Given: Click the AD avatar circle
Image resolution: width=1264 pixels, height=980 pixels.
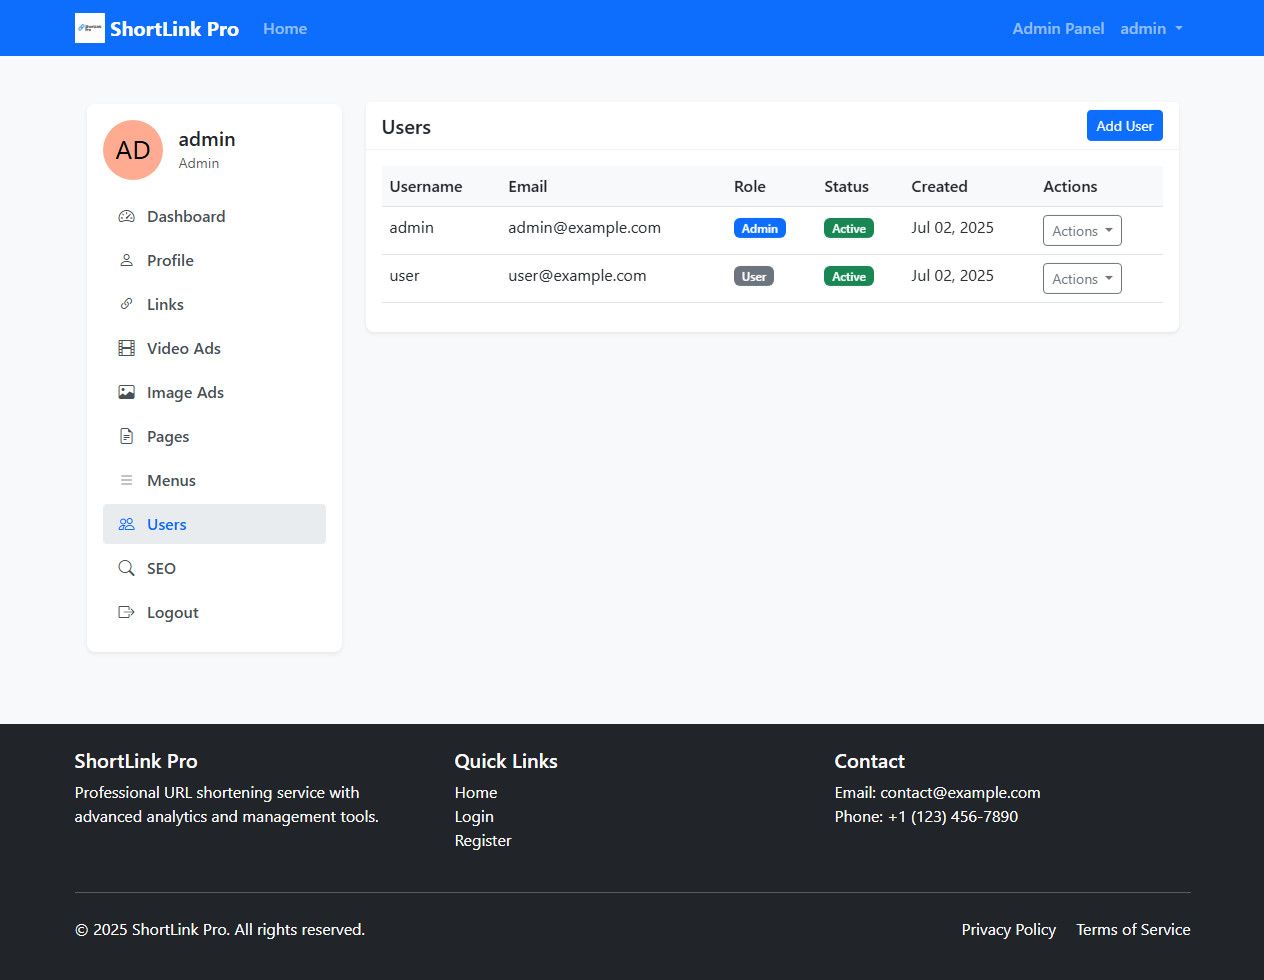Looking at the screenshot, I should point(133,150).
